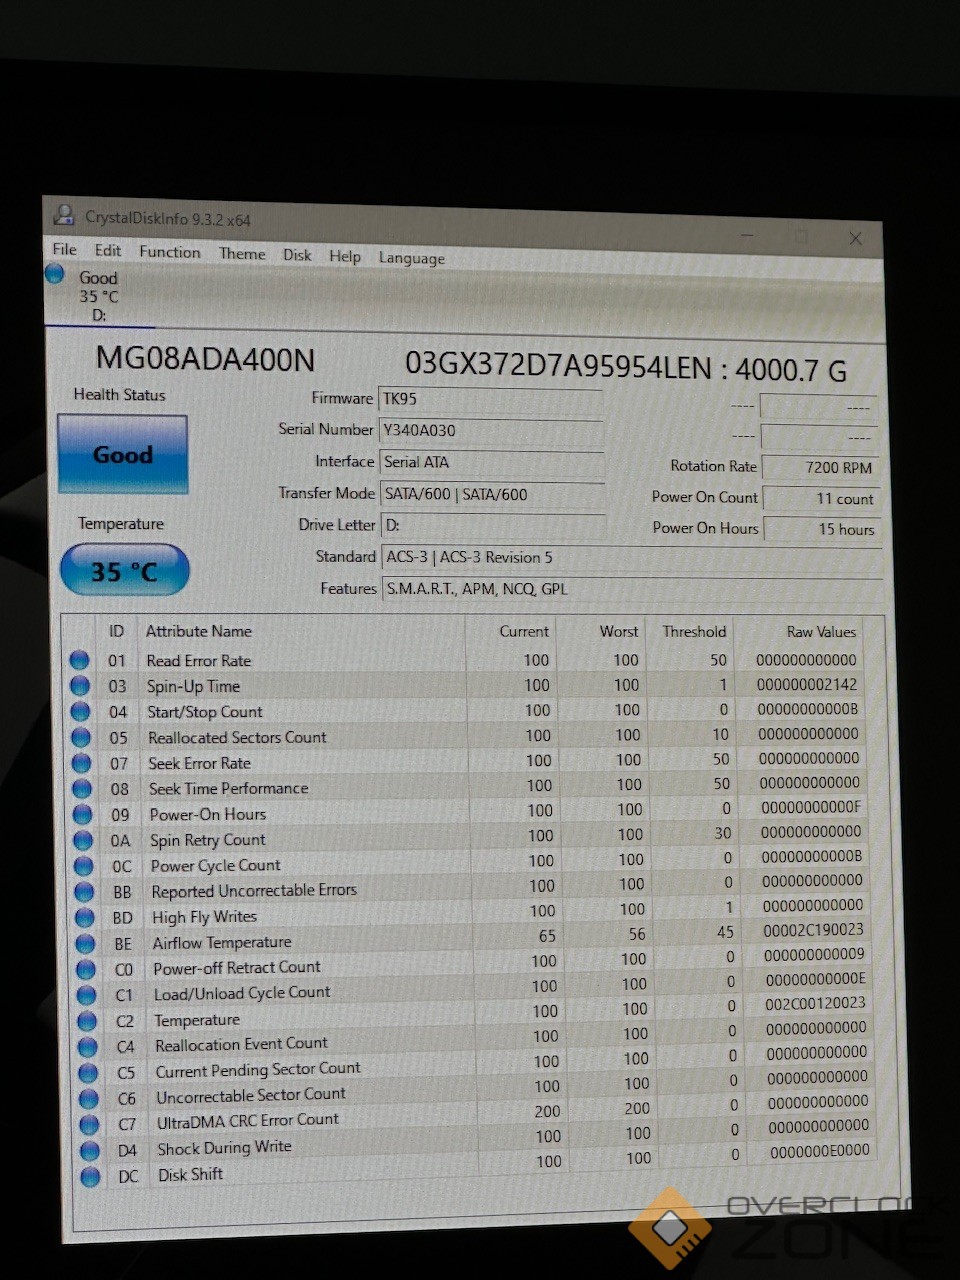Click Threshold value 45 for Airflow Temperature
This screenshot has width=960, height=1280.
pos(725,932)
